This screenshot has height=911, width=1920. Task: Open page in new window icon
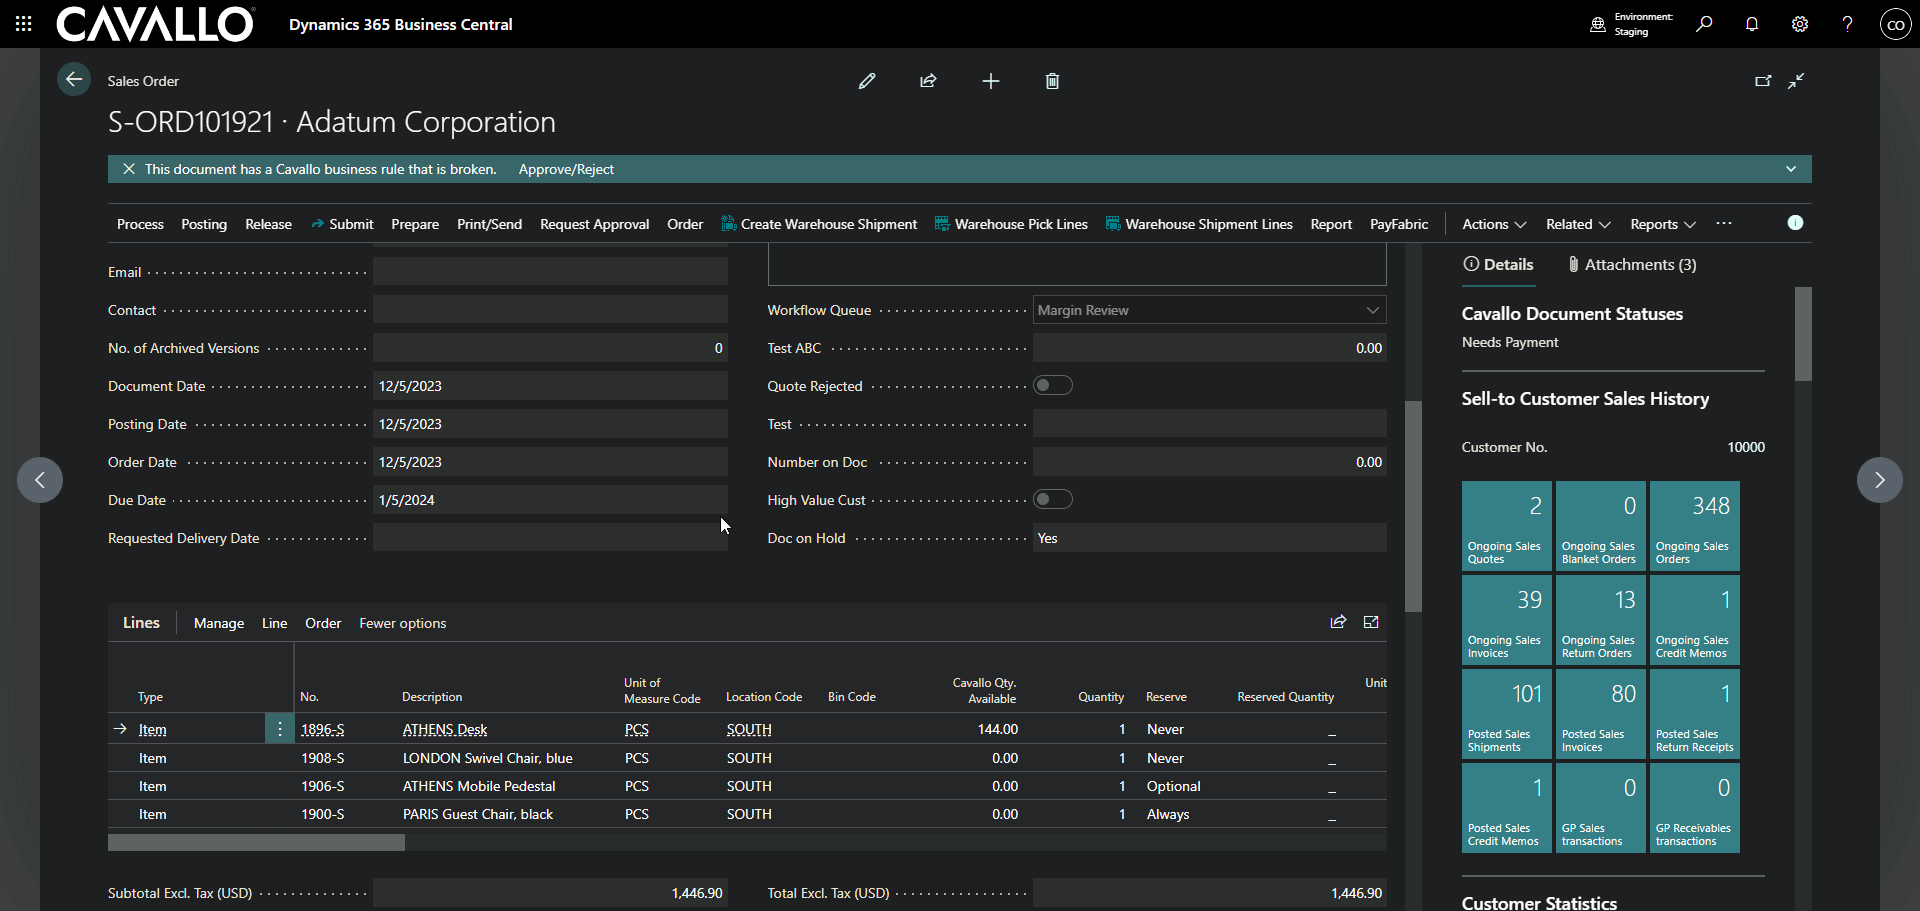point(1763,81)
